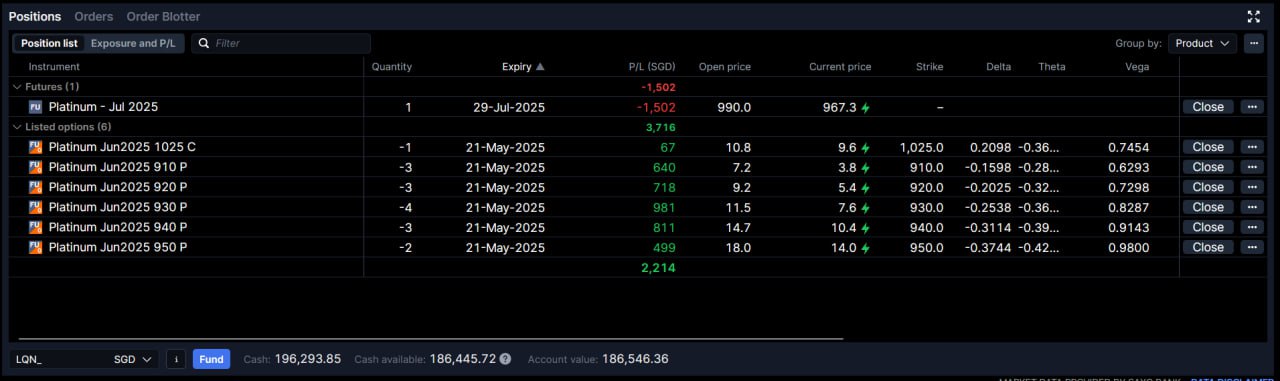Sort by the Quantity column header

click(x=392, y=67)
